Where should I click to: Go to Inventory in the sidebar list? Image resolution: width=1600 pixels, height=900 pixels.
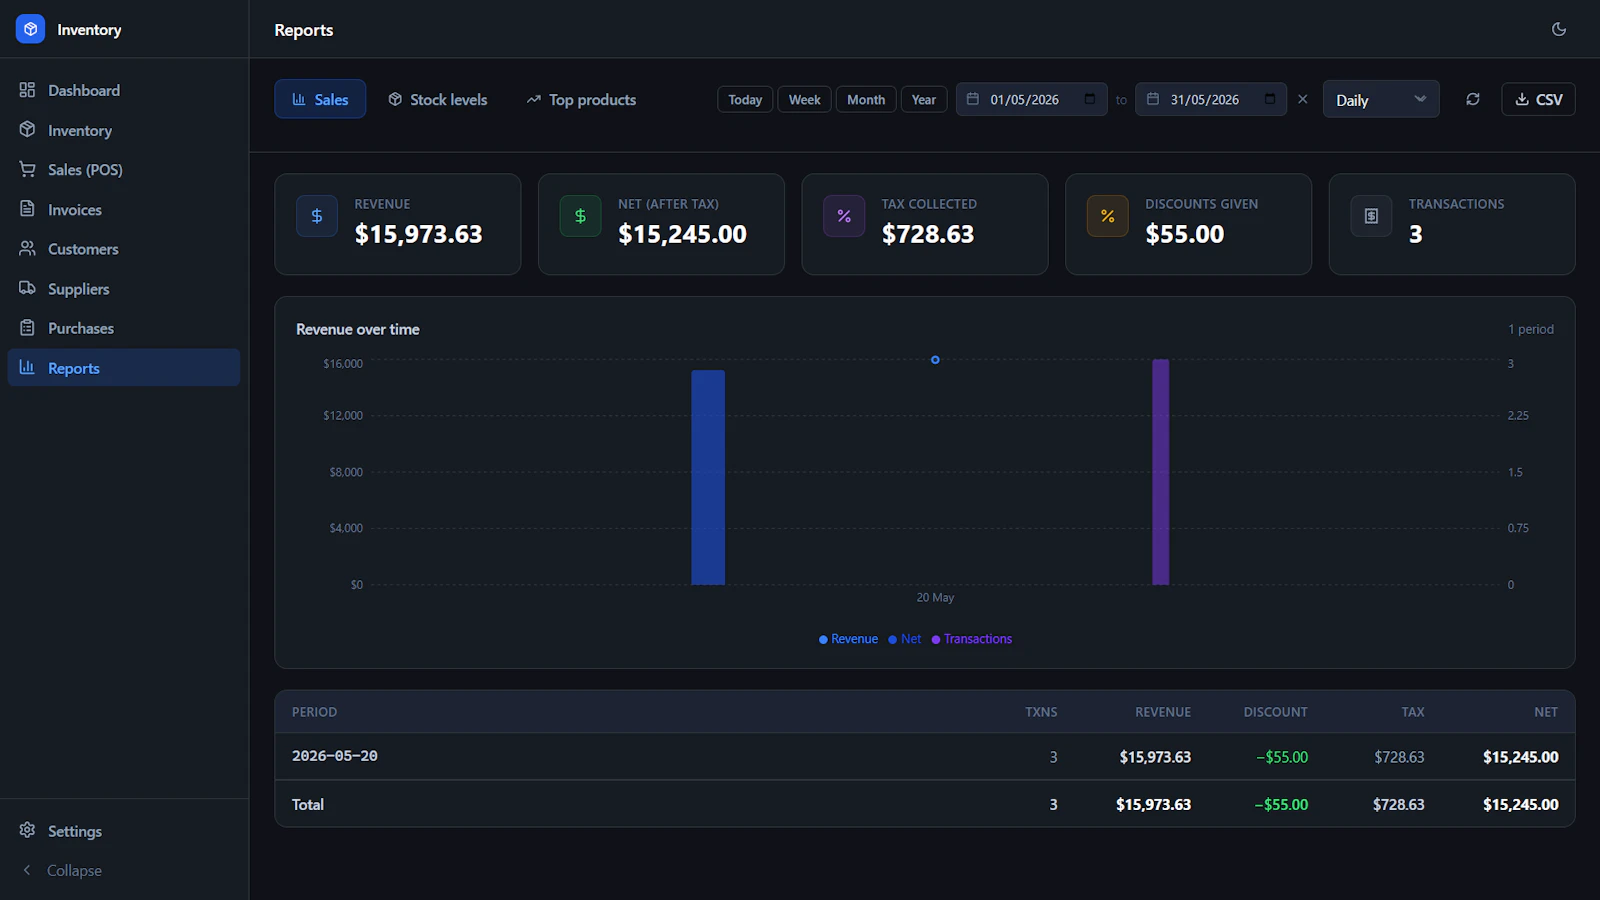point(124,130)
